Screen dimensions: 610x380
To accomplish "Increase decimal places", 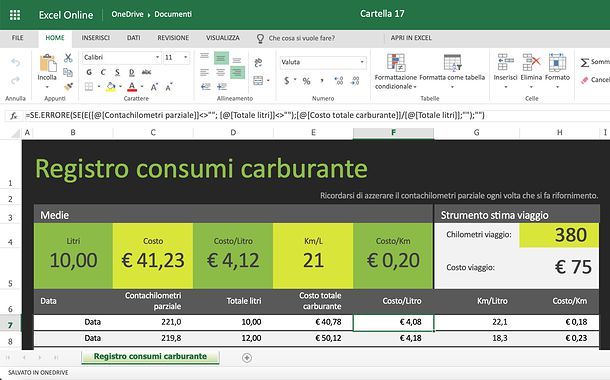I will (339, 81).
